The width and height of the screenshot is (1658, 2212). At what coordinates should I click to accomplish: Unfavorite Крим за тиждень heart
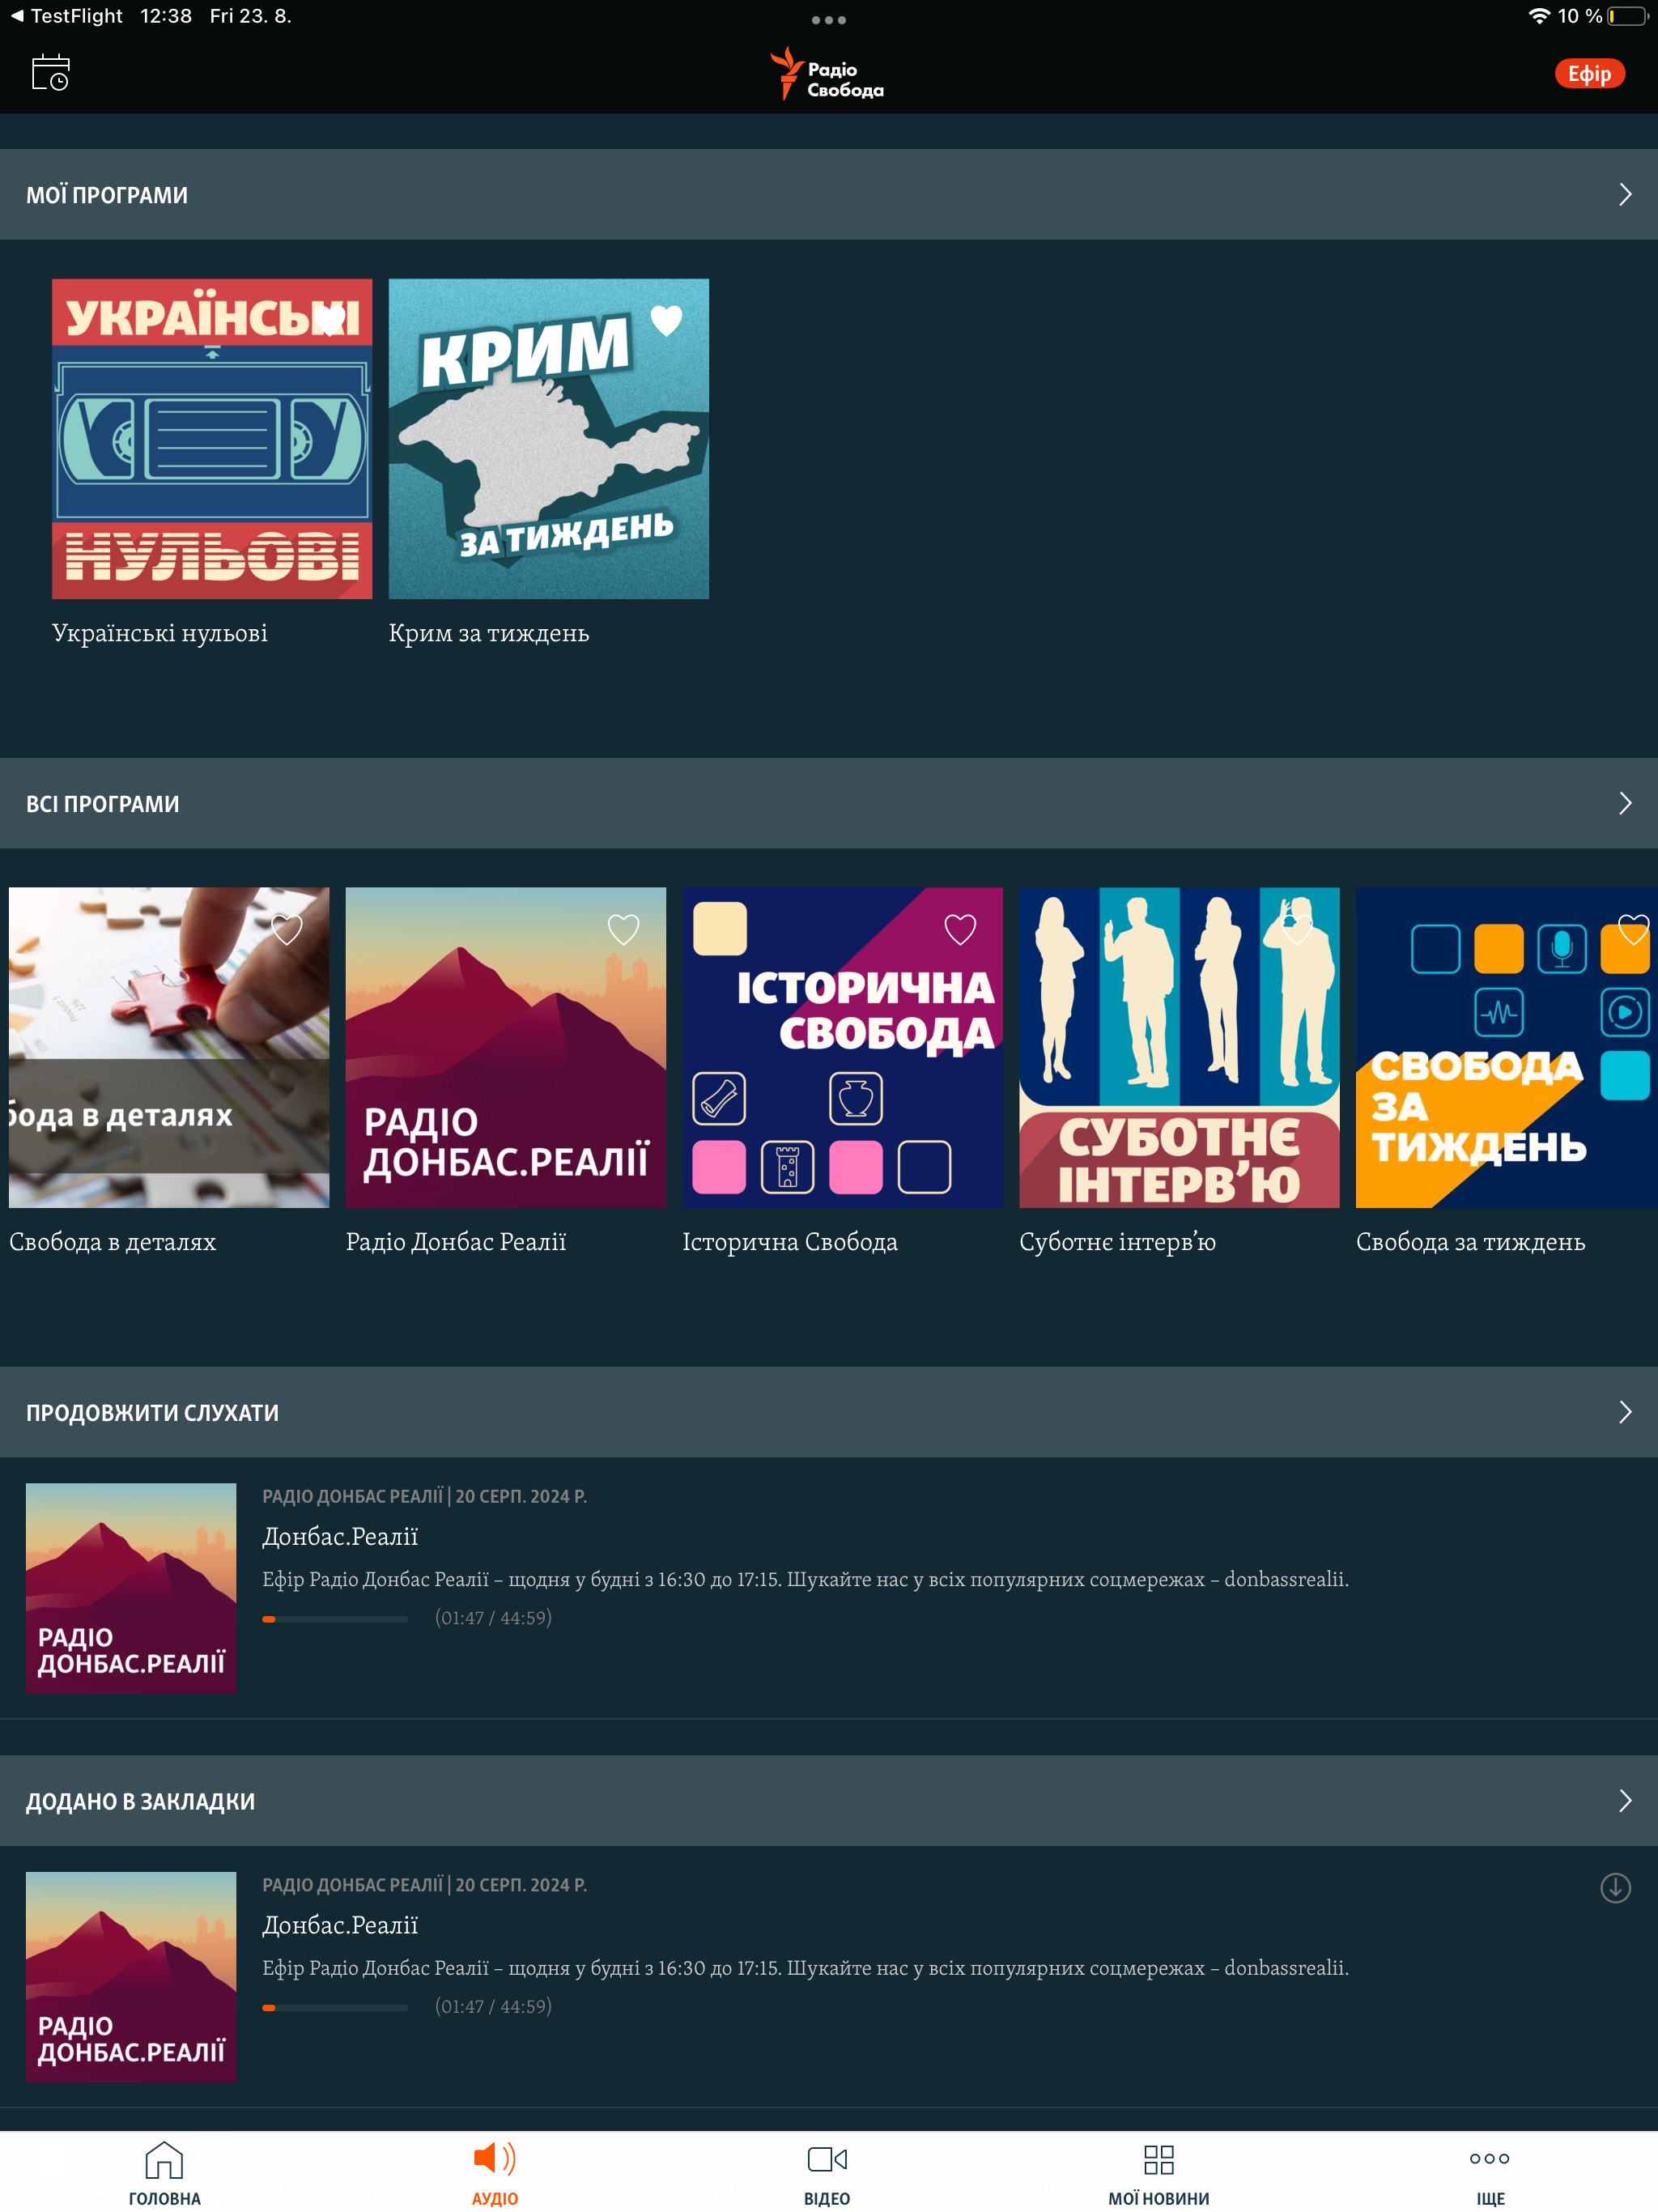click(666, 320)
